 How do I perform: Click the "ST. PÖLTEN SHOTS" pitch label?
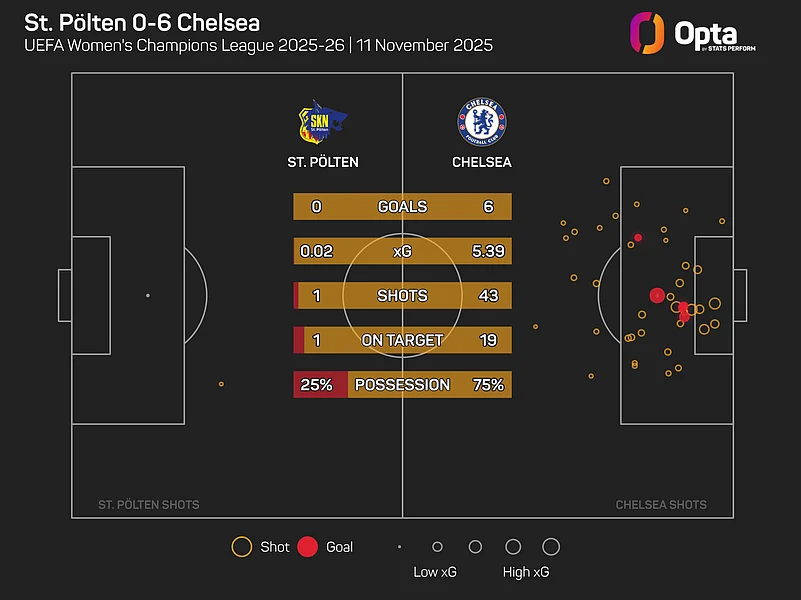pyautogui.click(x=149, y=505)
